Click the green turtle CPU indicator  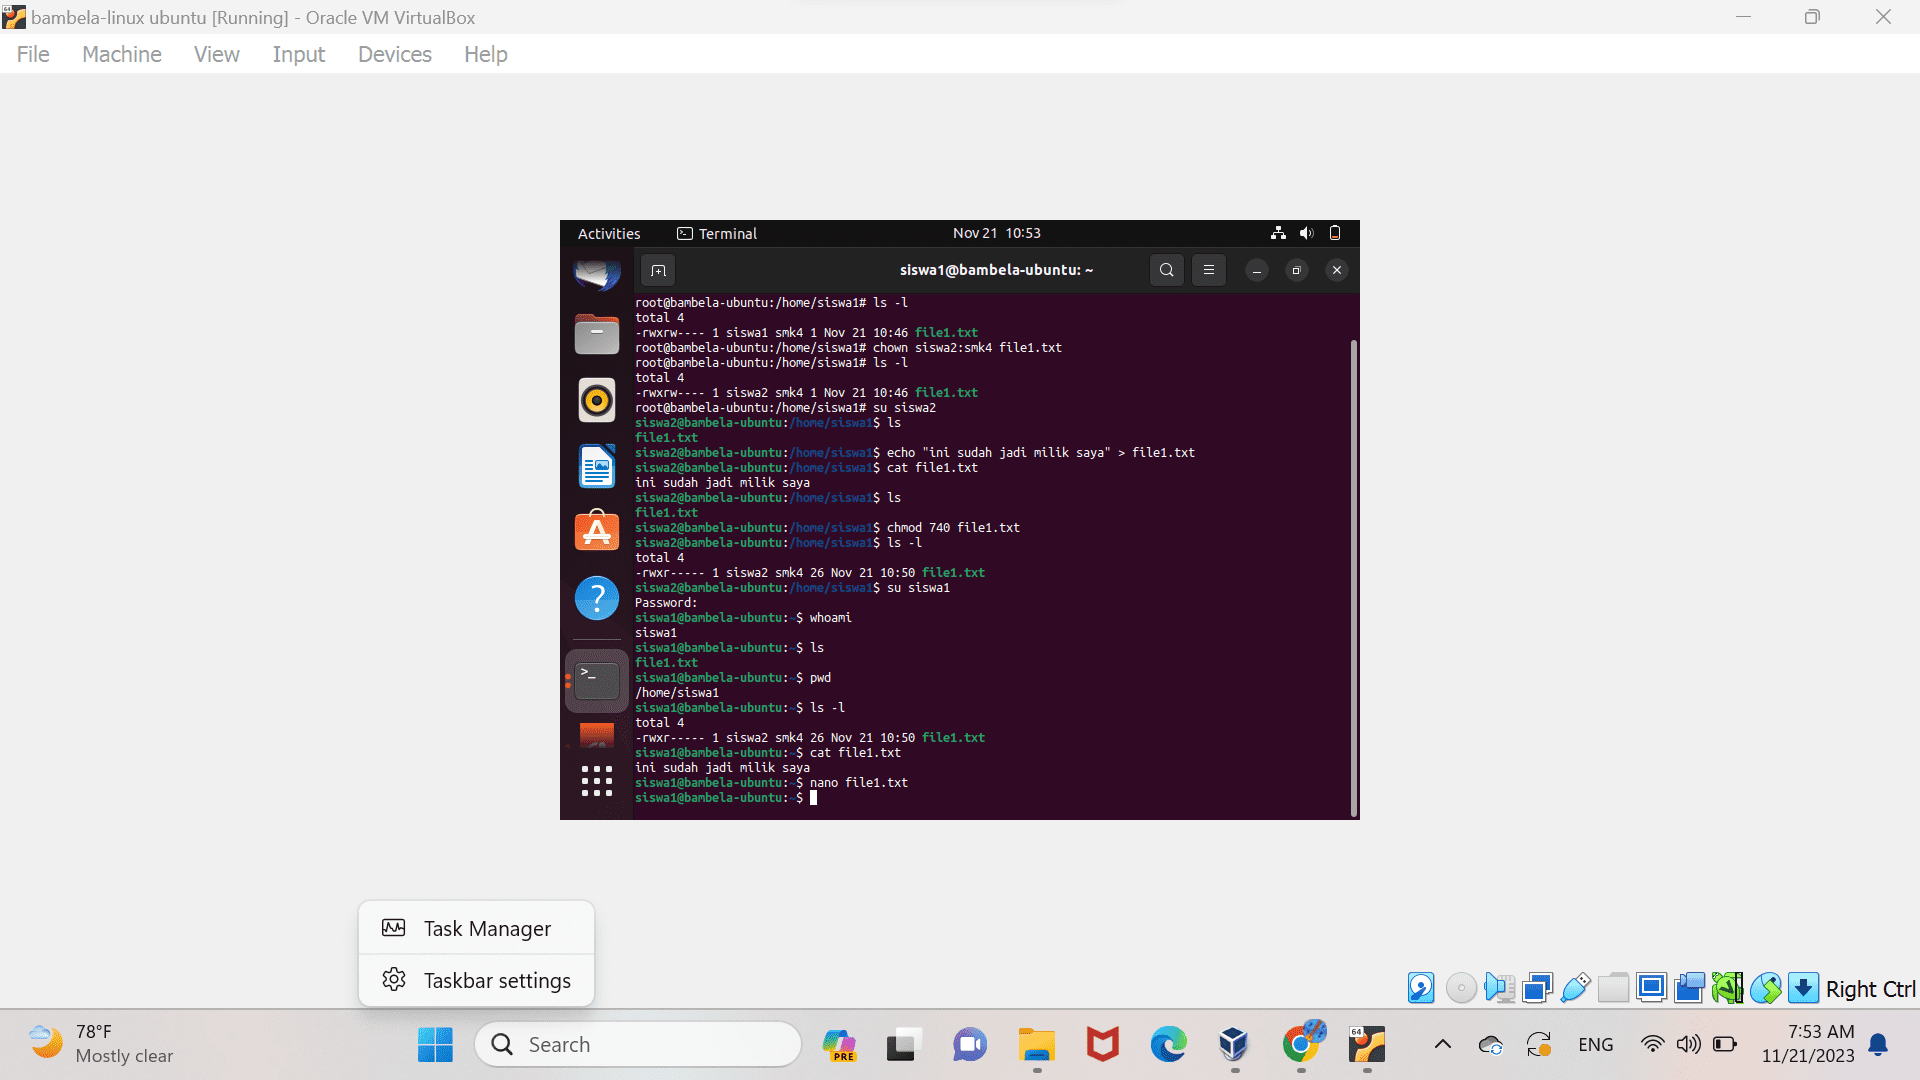click(1727, 988)
